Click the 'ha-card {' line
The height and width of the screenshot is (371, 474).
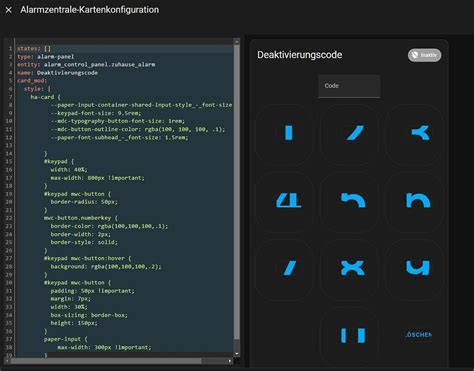pos(46,97)
